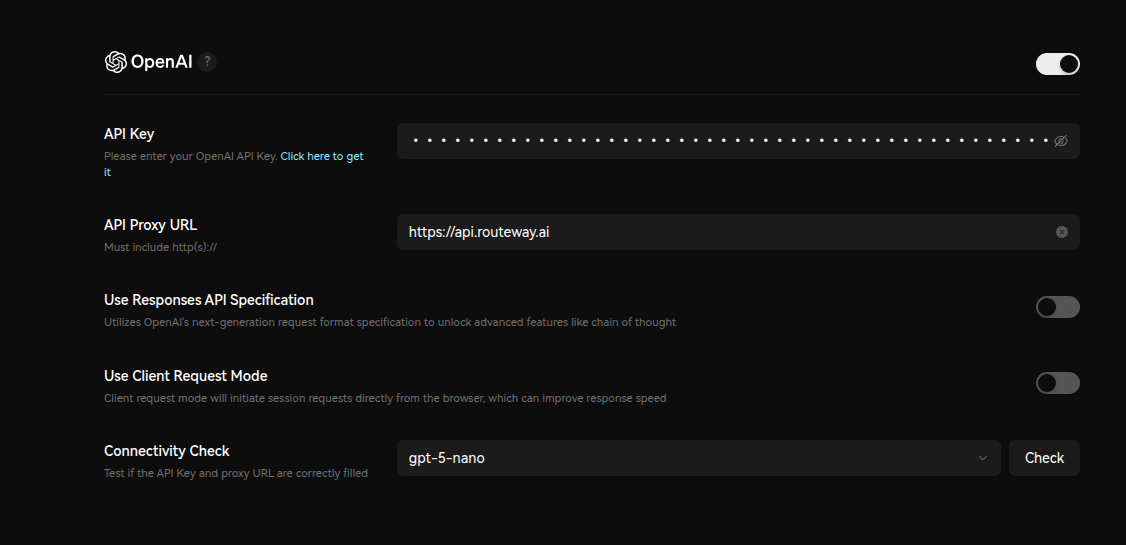Click the OpenAI logo icon
The height and width of the screenshot is (545, 1126).
(116, 62)
